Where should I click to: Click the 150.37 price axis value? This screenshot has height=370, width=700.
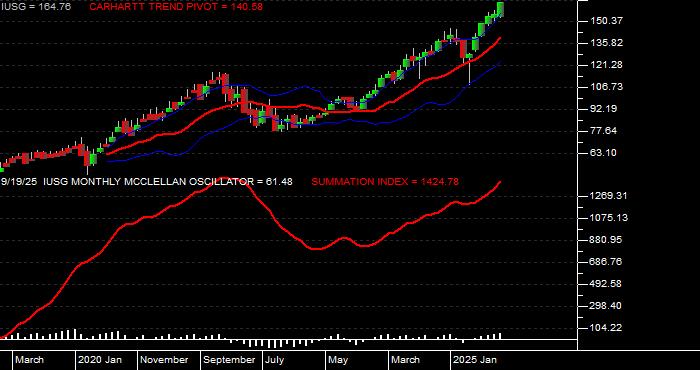[x=605, y=21]
